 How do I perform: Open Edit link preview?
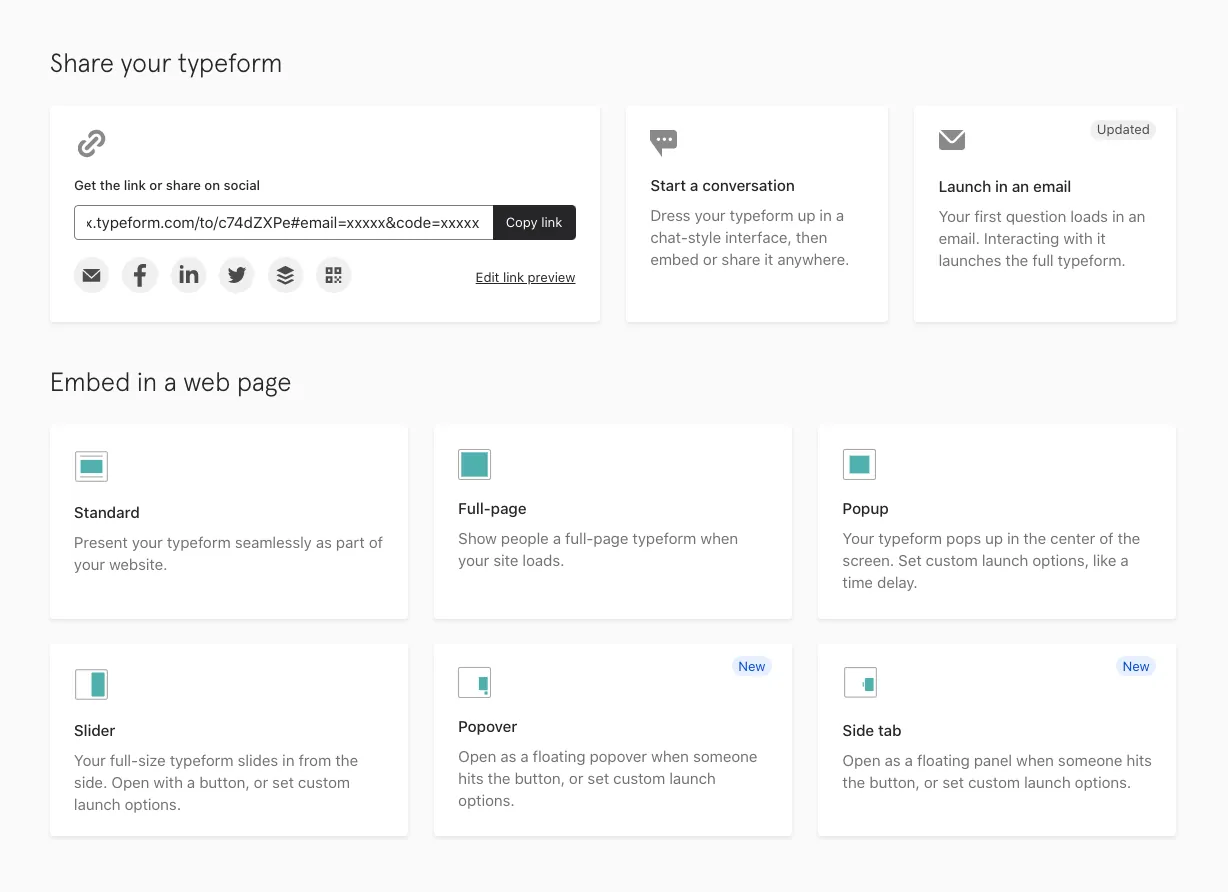pyautogui.click(x=525, y=277)
